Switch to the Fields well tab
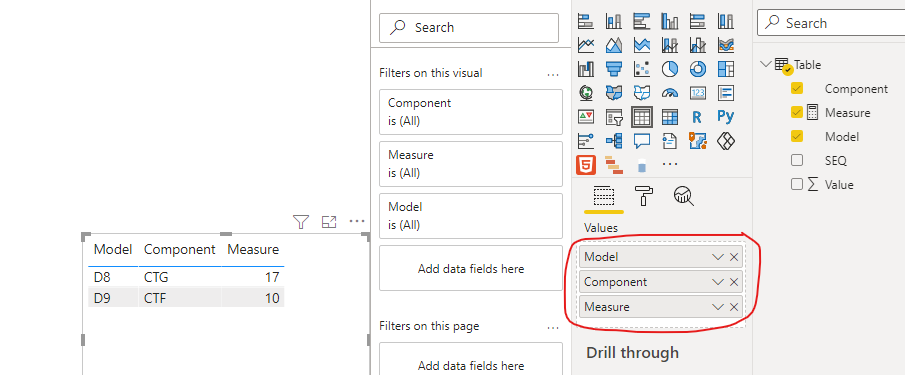The width and height of the screenshot is (905, 375). click(604, 196)
